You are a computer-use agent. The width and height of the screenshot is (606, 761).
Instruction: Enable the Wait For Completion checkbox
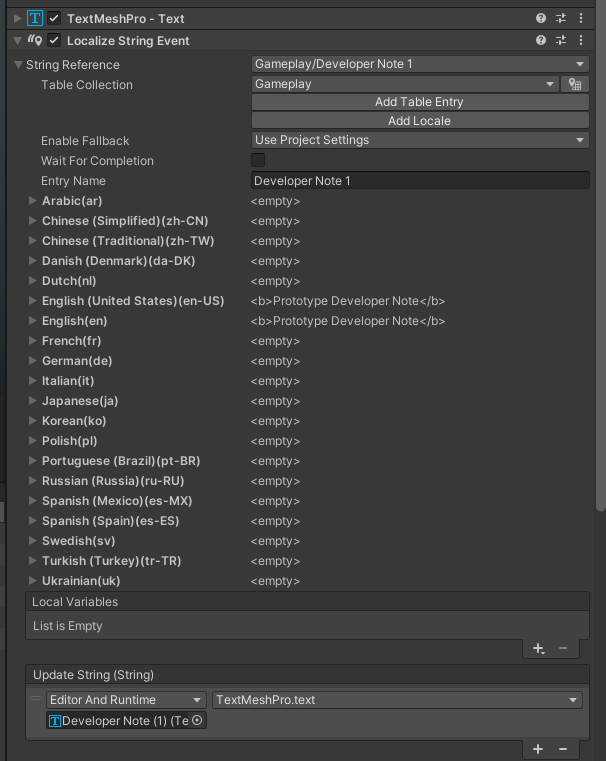click(258, 160)
